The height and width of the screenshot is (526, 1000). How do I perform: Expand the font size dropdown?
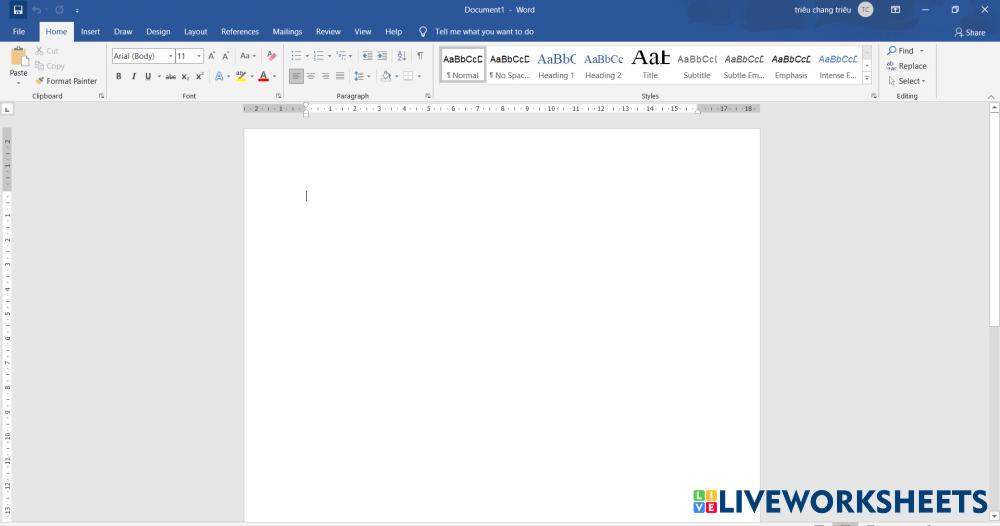point(199,56)
